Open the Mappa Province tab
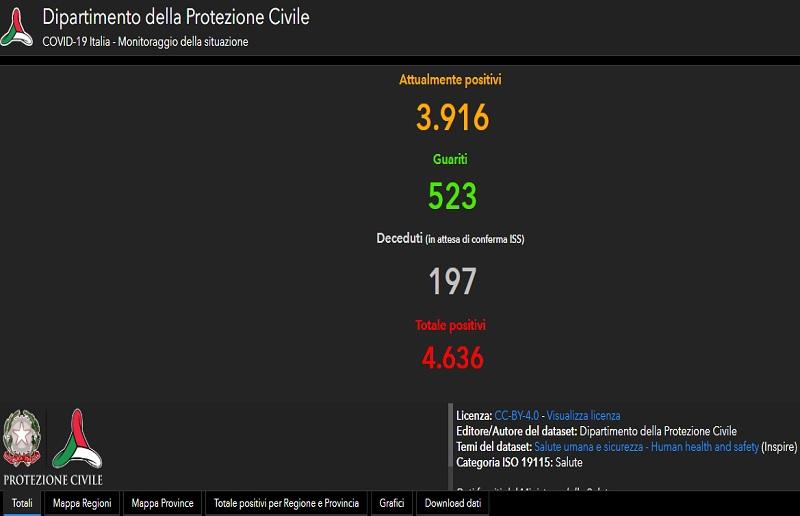 pos(162,503)
